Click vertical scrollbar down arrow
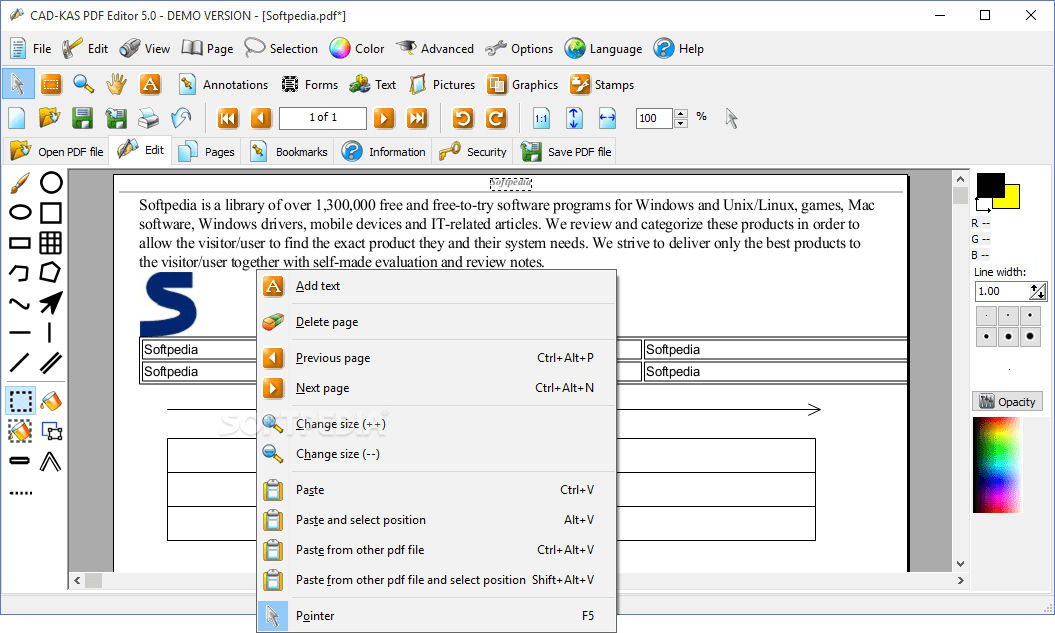The image size is (1055, 633). tap(960, 564)
